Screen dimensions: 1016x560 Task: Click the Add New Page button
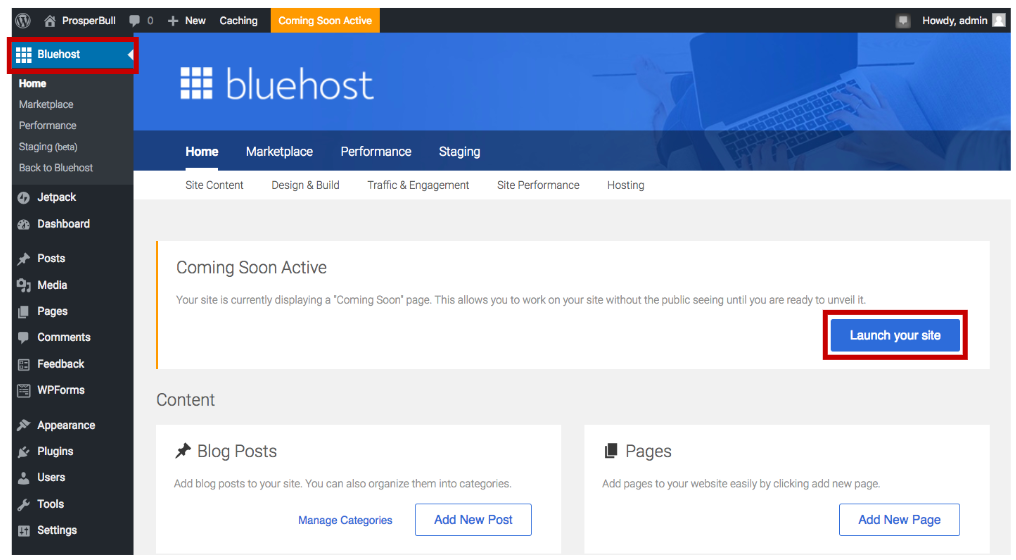pyautogui.click(x=899, y=519)
